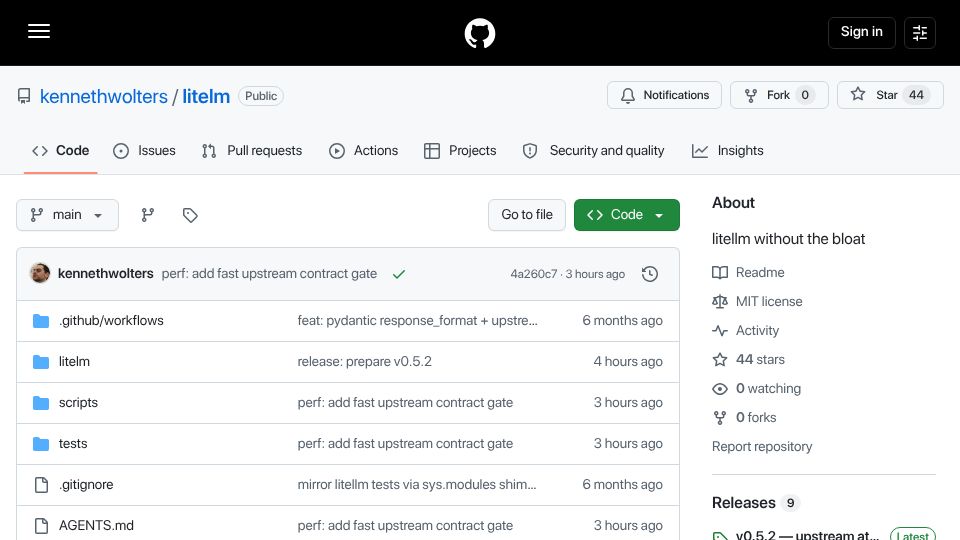Click 'litellm without the bloat' description

788,239
